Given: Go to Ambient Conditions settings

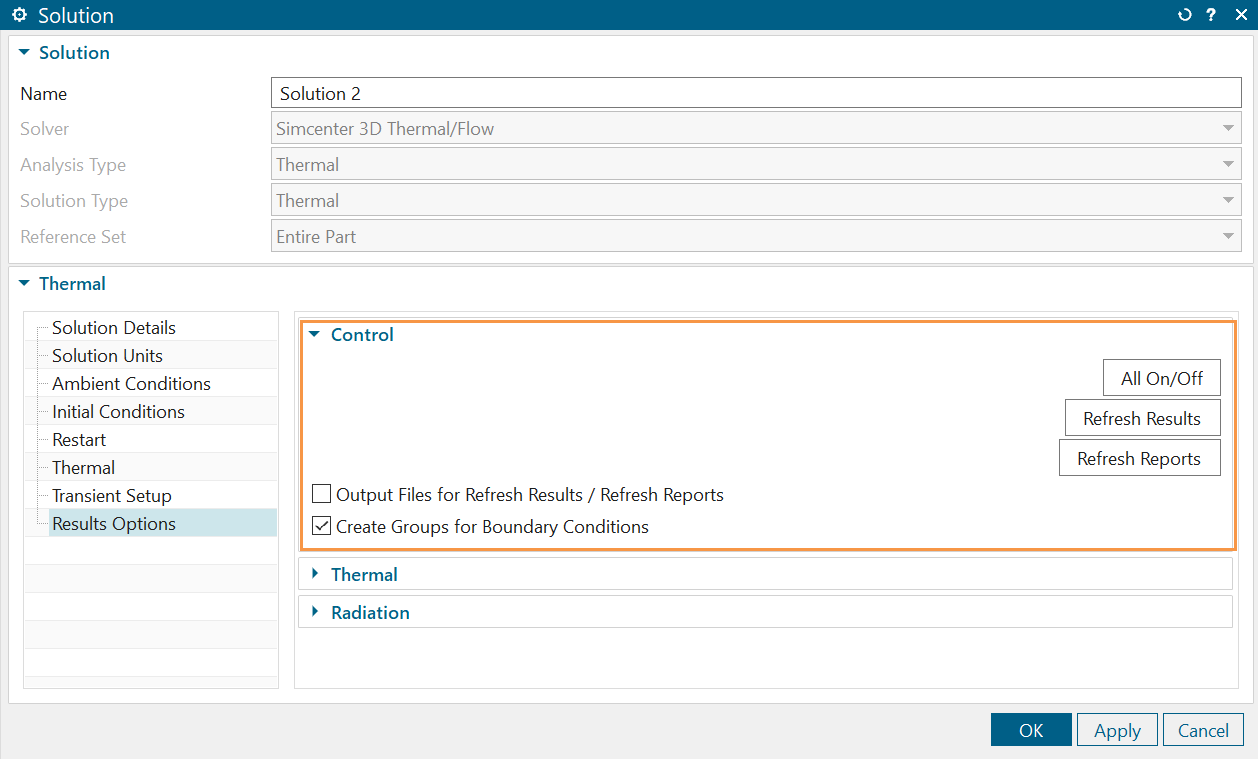Looking at the screenshot, I should pos(131,384).
